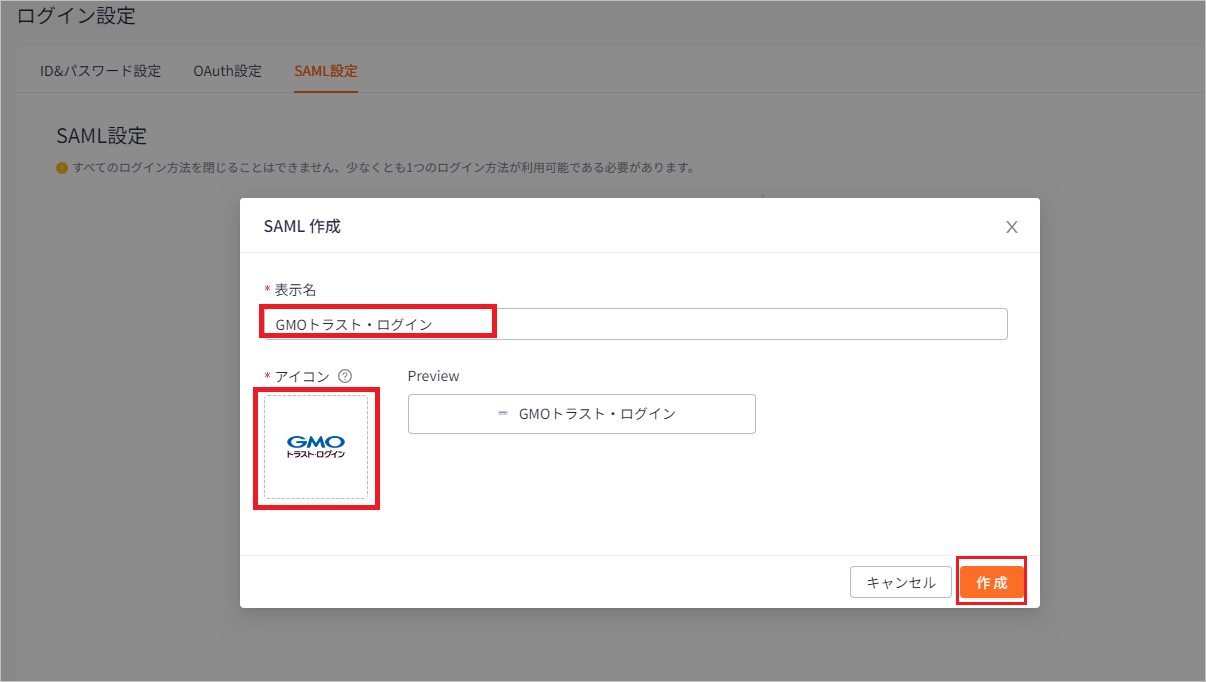This screenshot has height=682, width=1206.
Task: Click the SAML 作成 dialog title
Action: point(302,227)
